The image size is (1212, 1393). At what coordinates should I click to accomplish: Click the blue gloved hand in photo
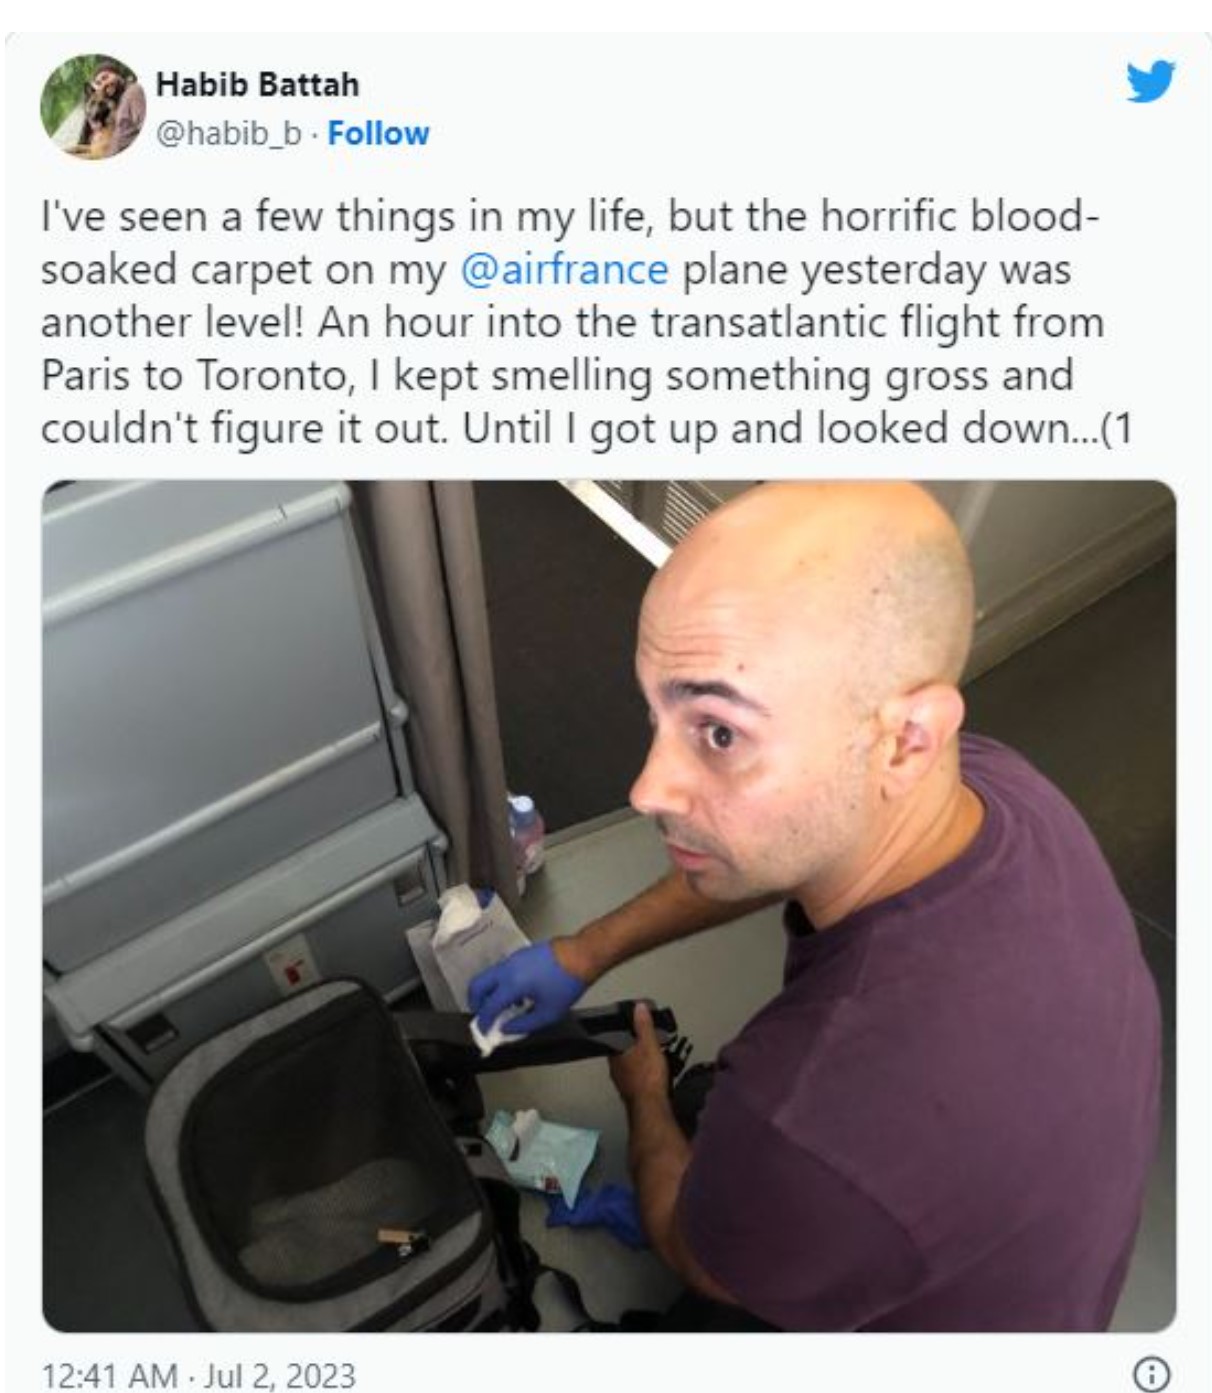click(525, 987)
